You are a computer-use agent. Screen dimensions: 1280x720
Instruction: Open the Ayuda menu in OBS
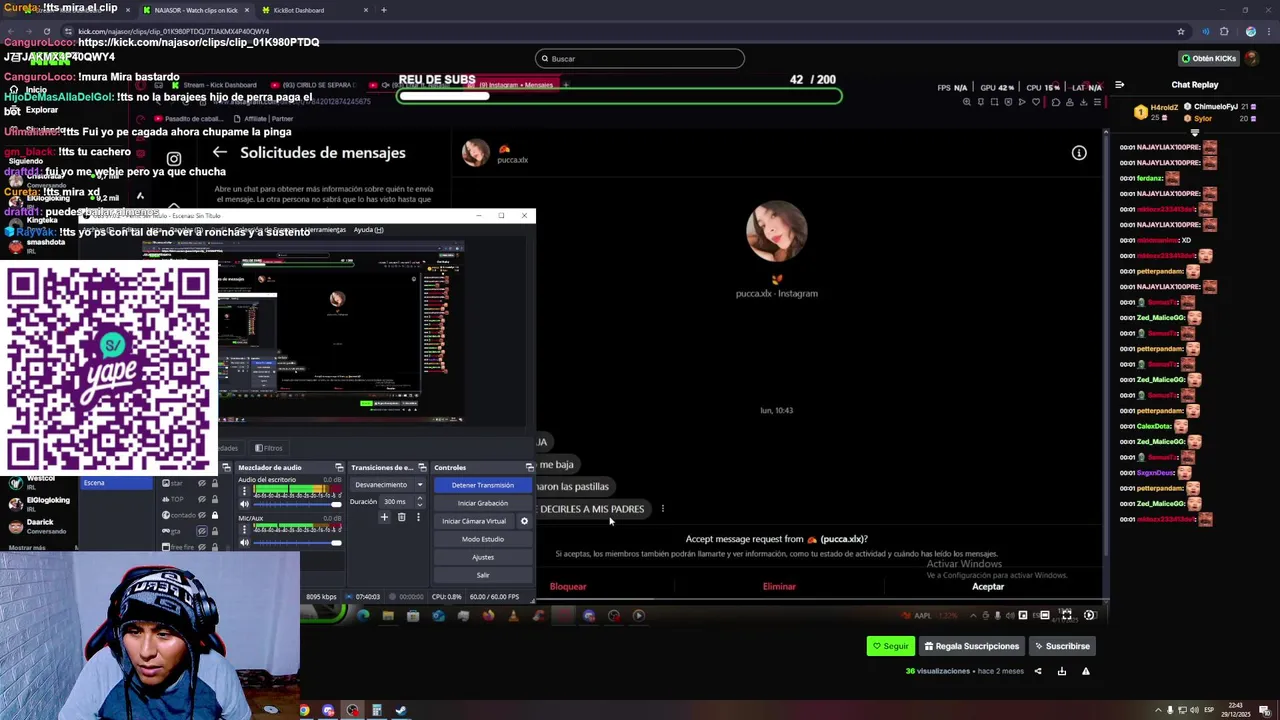(x=368, y=230)
